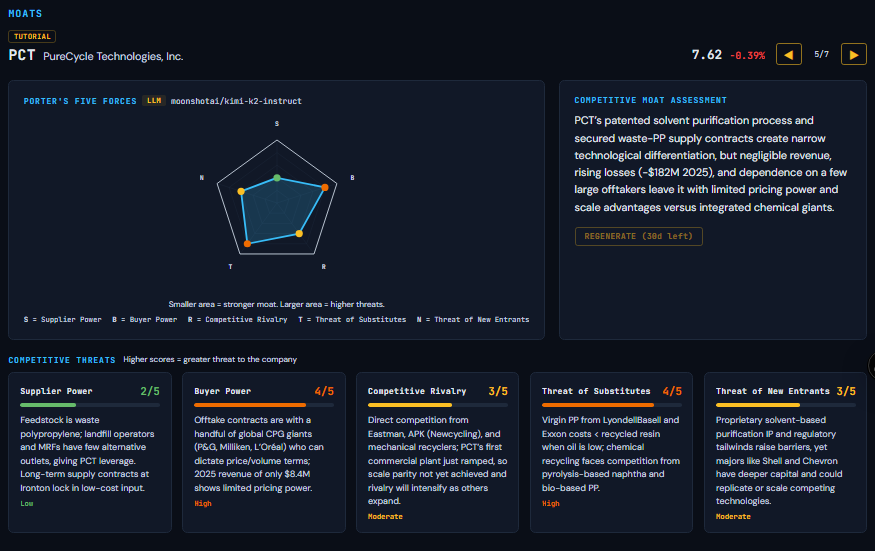Image resolution: width=875 pixels, height=551 pixels.
Task: Click radar axis label N
Action: click(201, 178)
